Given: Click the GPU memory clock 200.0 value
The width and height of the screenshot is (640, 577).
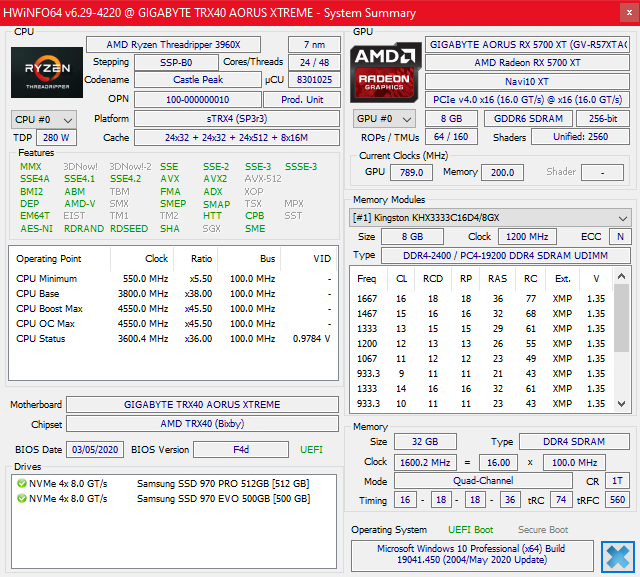Looking at the screenshot, I should coord(502,173).
